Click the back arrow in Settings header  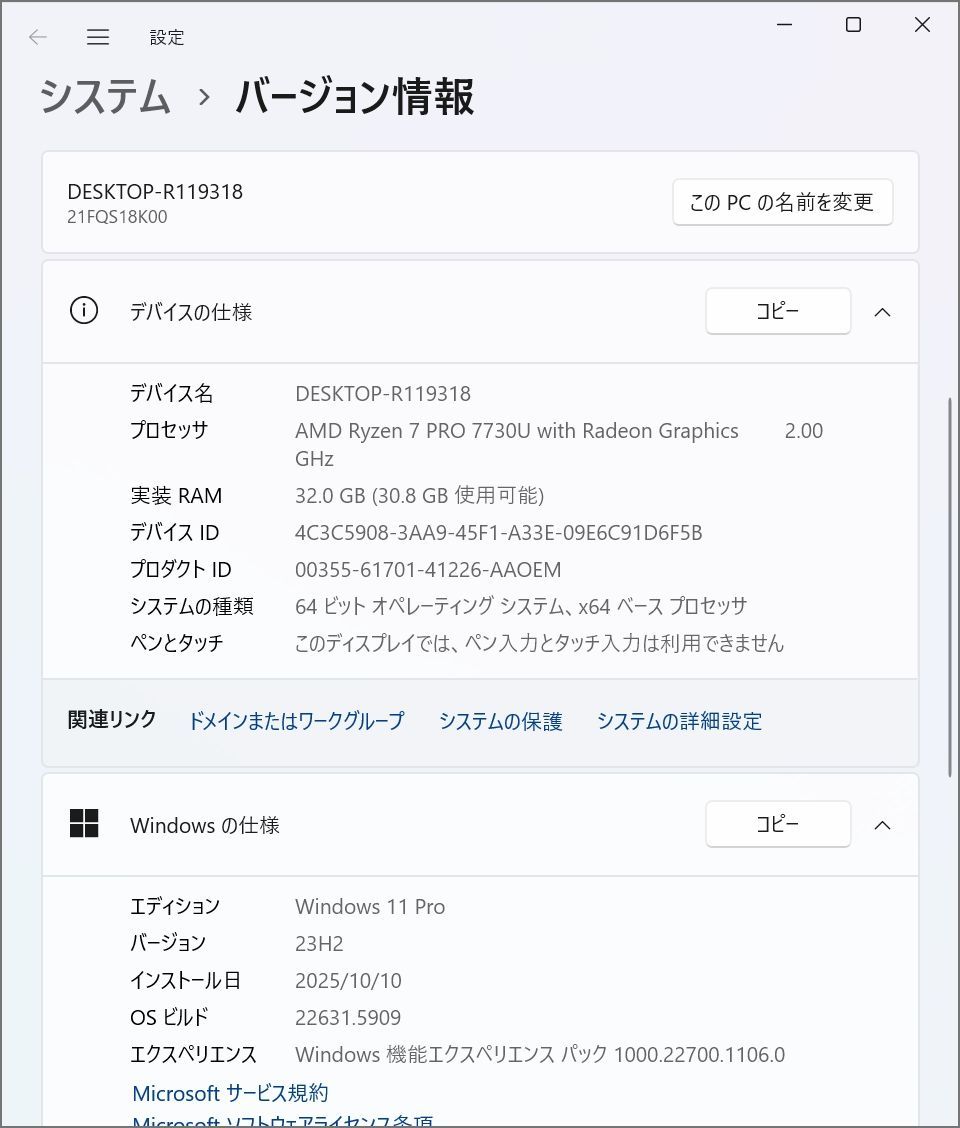click(x=38, y=37)
